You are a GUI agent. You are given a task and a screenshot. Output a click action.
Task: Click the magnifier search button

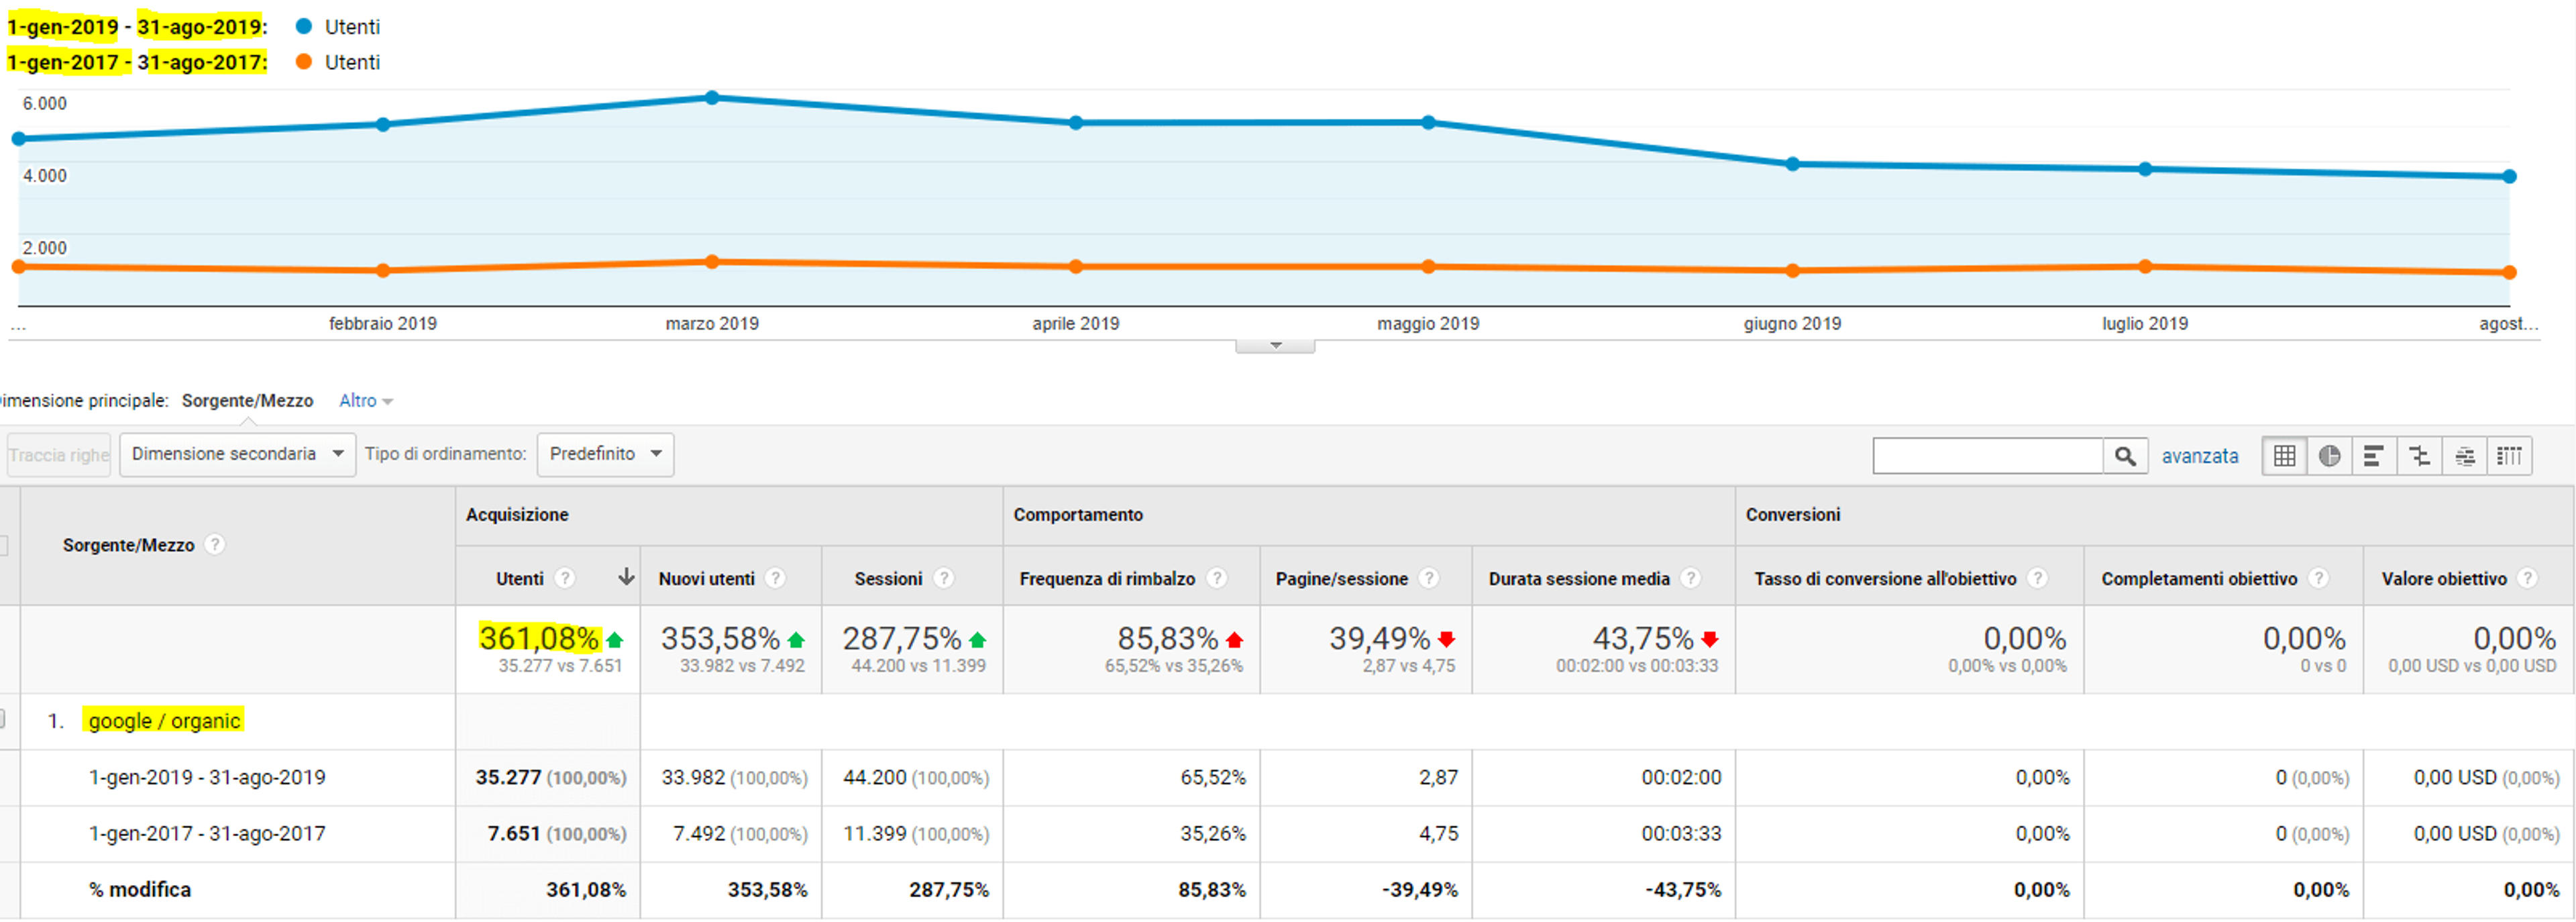point(2125,456)
